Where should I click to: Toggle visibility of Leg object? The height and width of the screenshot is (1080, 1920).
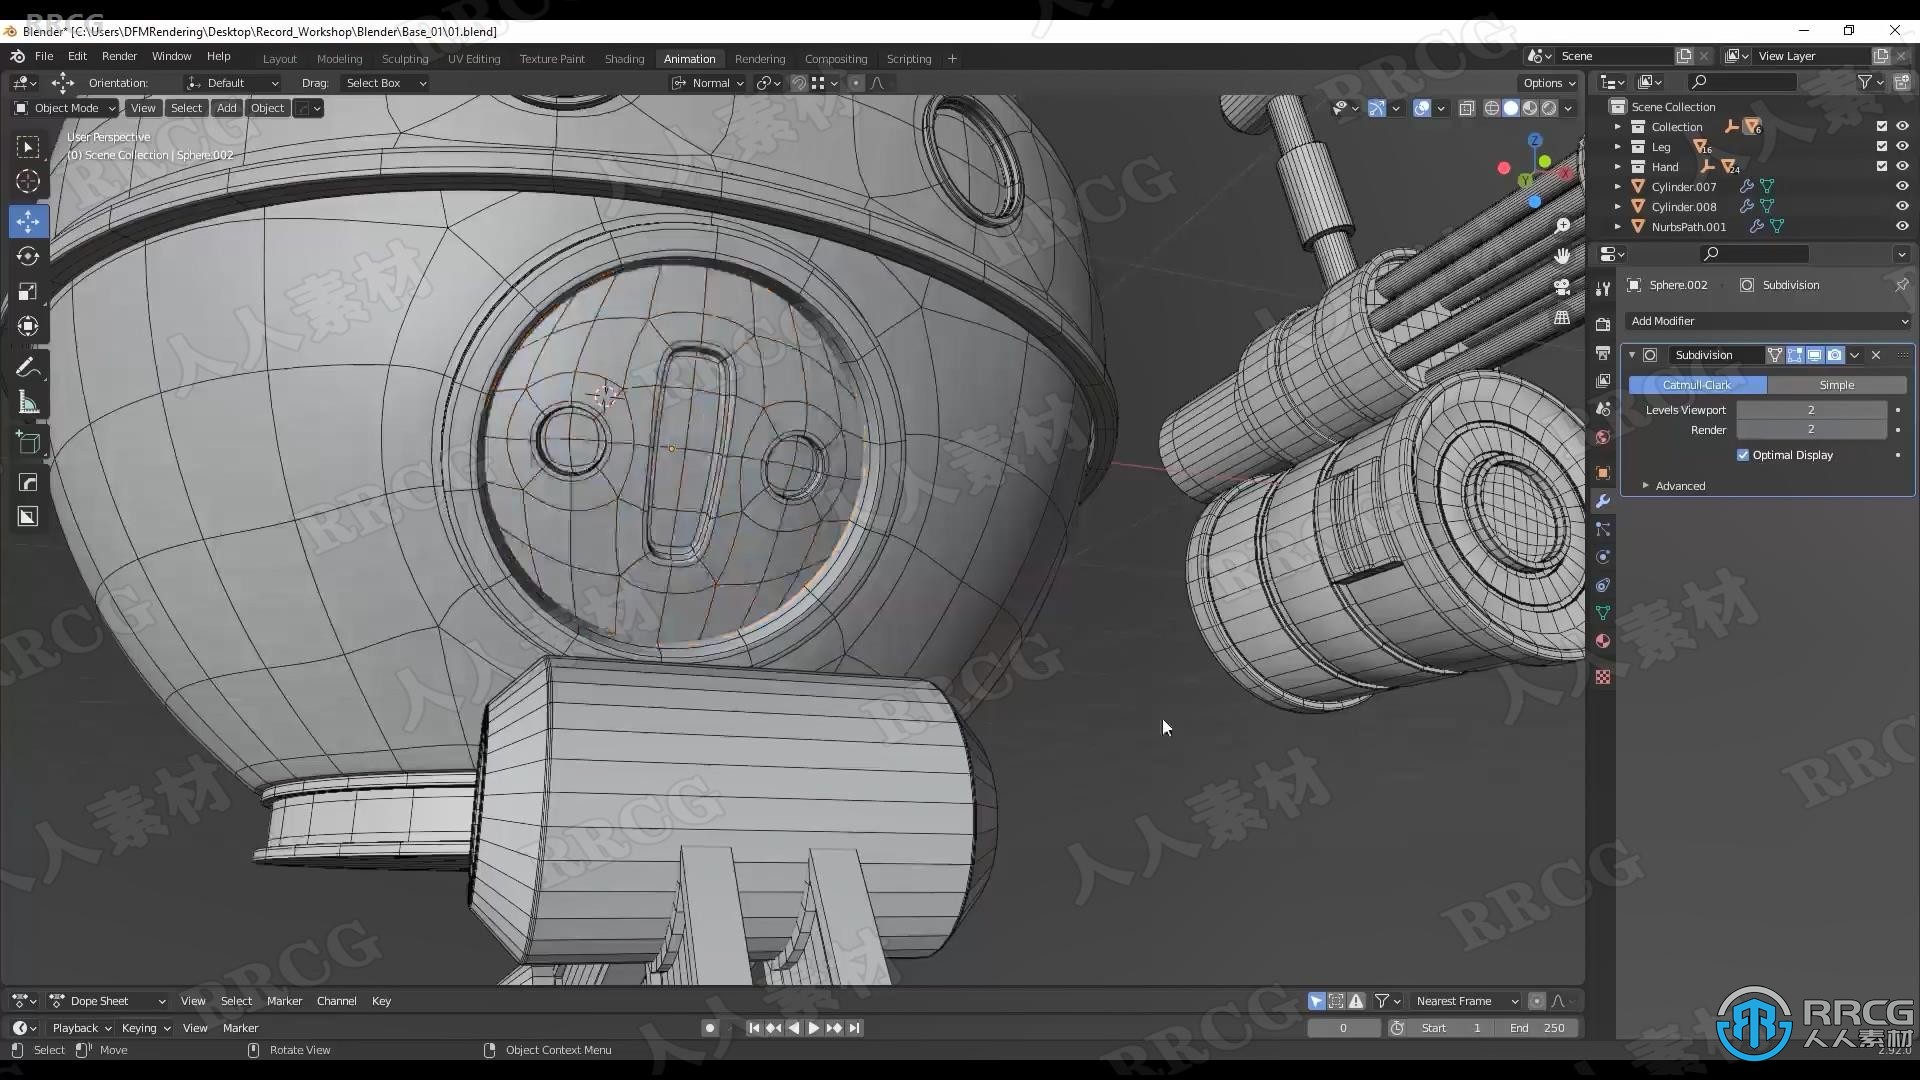click(x=1902, y=146)
